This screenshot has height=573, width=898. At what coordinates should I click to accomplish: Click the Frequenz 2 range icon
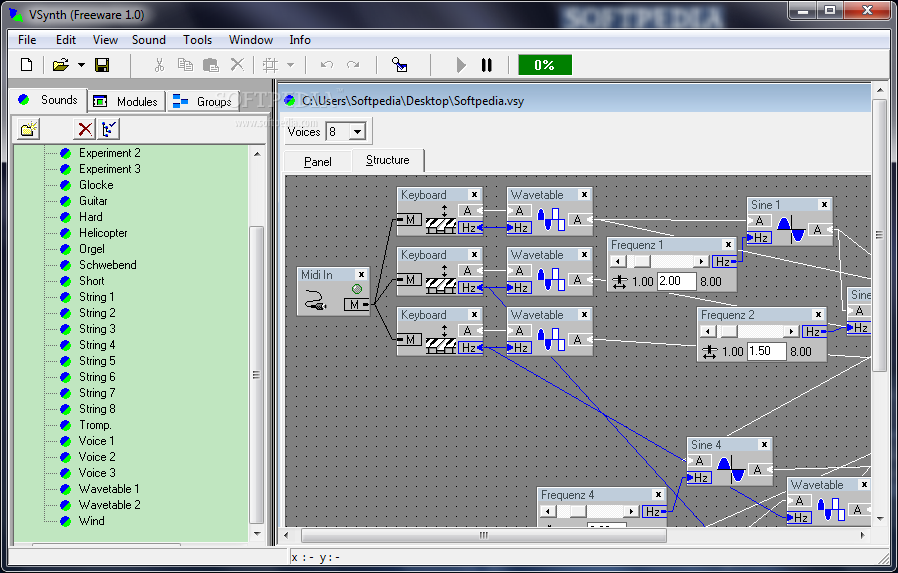click(x=709, y=351)
